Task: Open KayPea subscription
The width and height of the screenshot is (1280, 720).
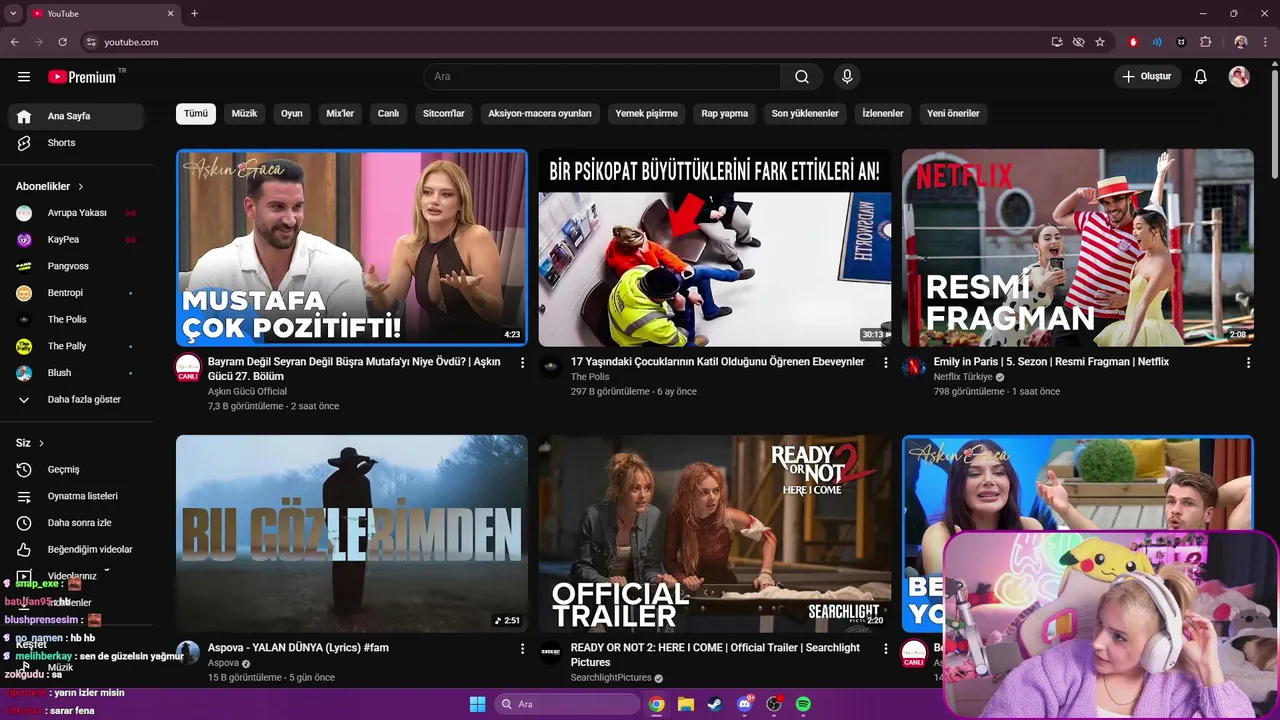Action: (76, 240)
